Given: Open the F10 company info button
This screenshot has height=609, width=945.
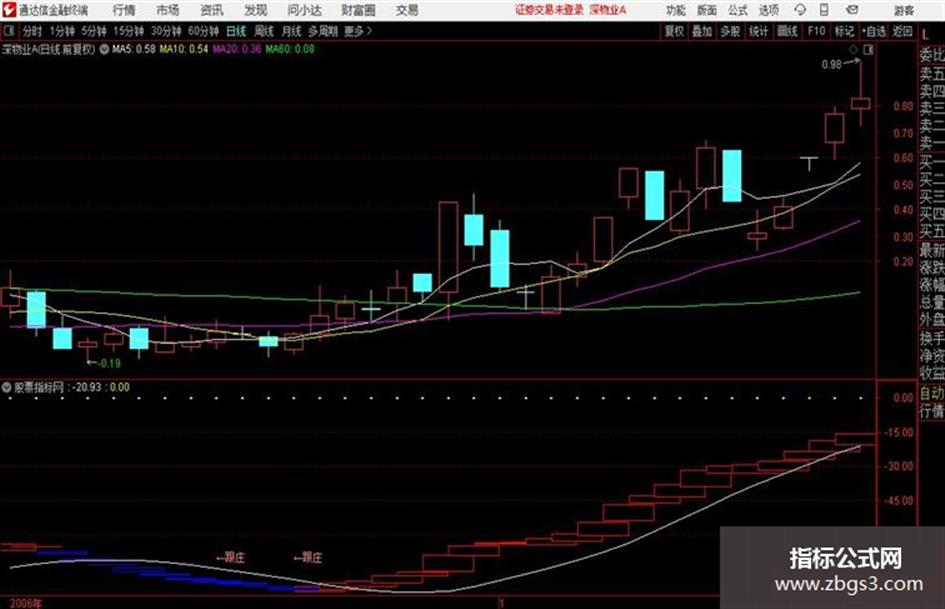Looking at the screenshot, I should click(x=816, y=31).
